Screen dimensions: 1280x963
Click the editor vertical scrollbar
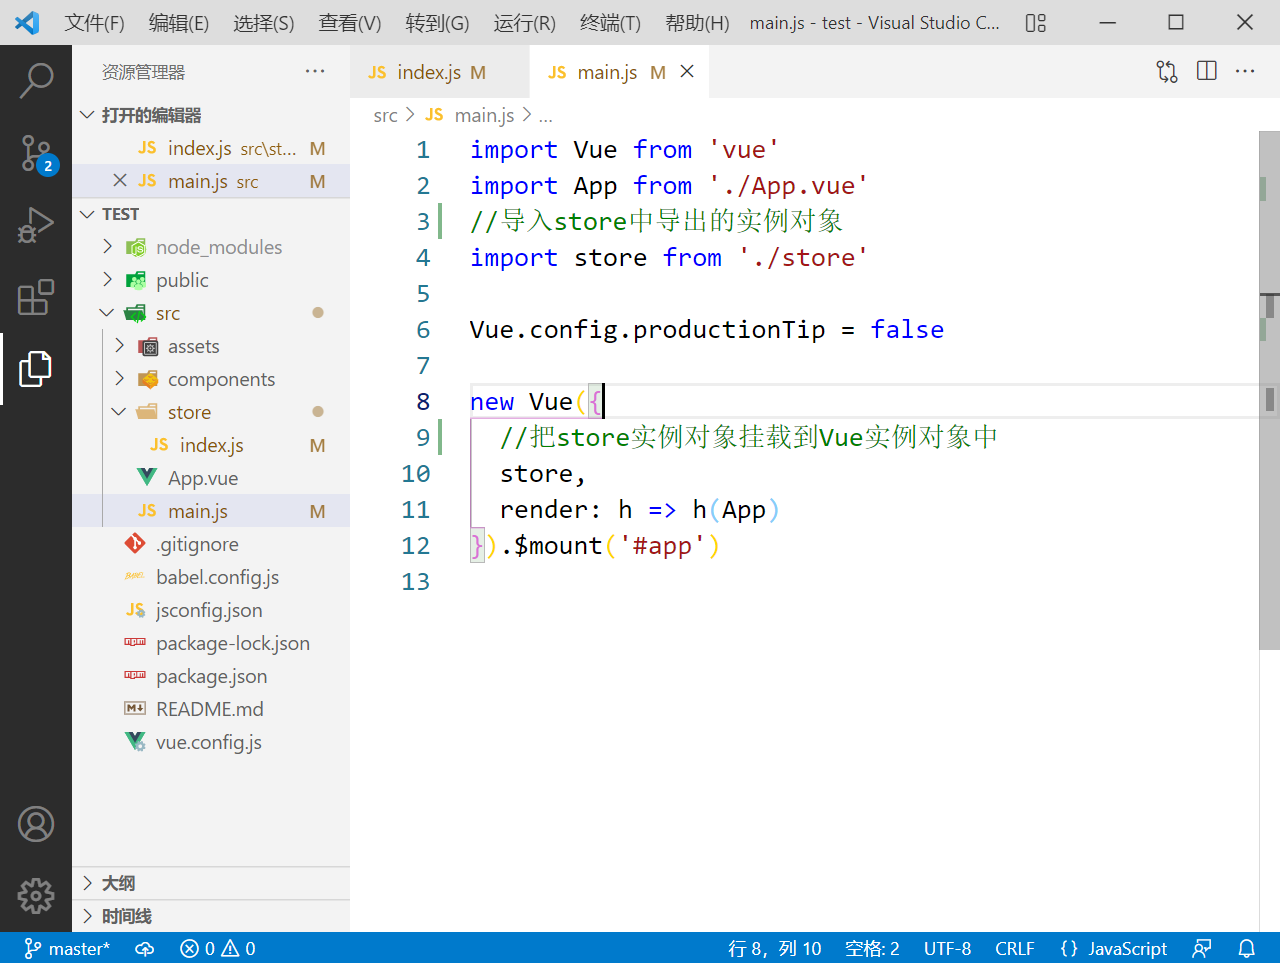(x=1268, y=500)
